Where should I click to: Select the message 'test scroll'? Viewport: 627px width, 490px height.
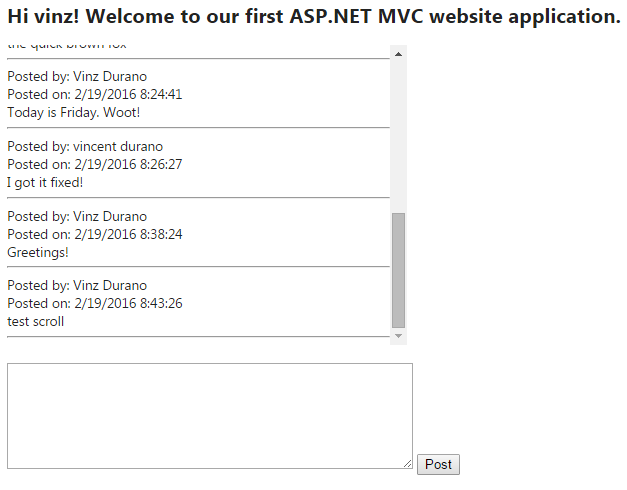click(36, 322)
